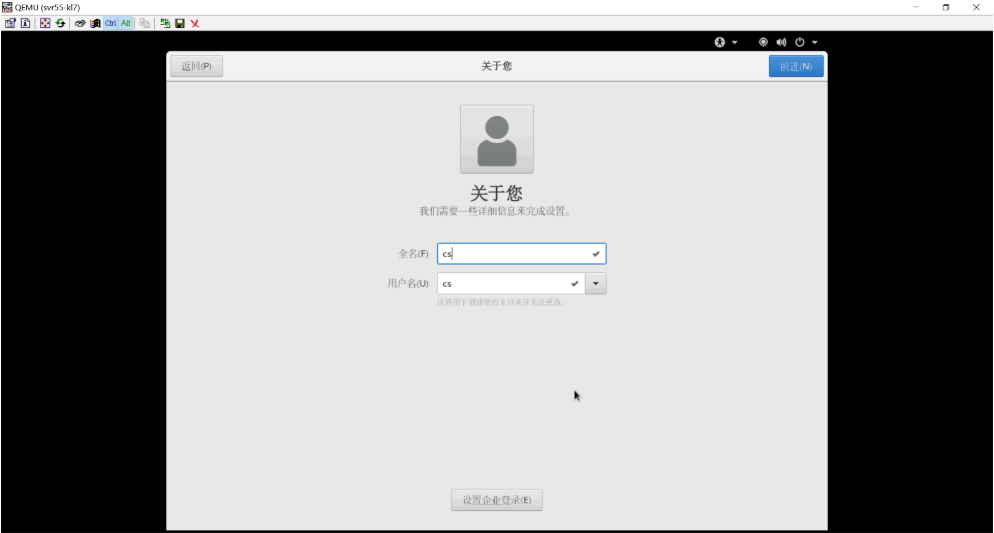The height and width of the screenshot is (533, 994).
Task: Minimize the QEMU viewer window
Action: coord(915,7)
